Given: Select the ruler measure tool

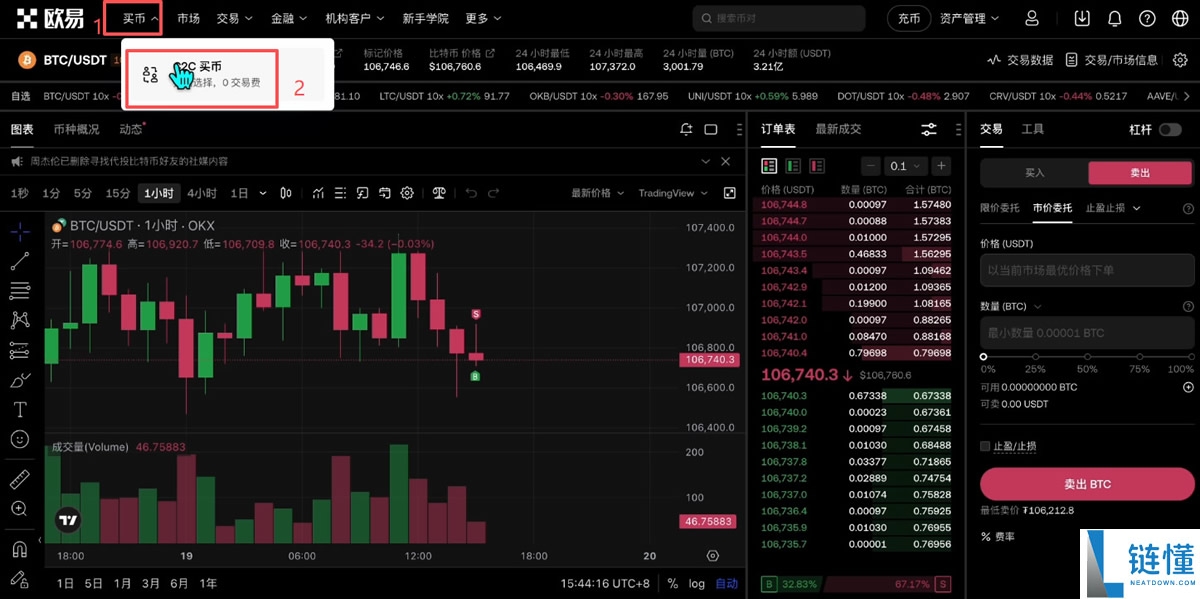Looking at the screenshot, I should [x=20, y=479].
